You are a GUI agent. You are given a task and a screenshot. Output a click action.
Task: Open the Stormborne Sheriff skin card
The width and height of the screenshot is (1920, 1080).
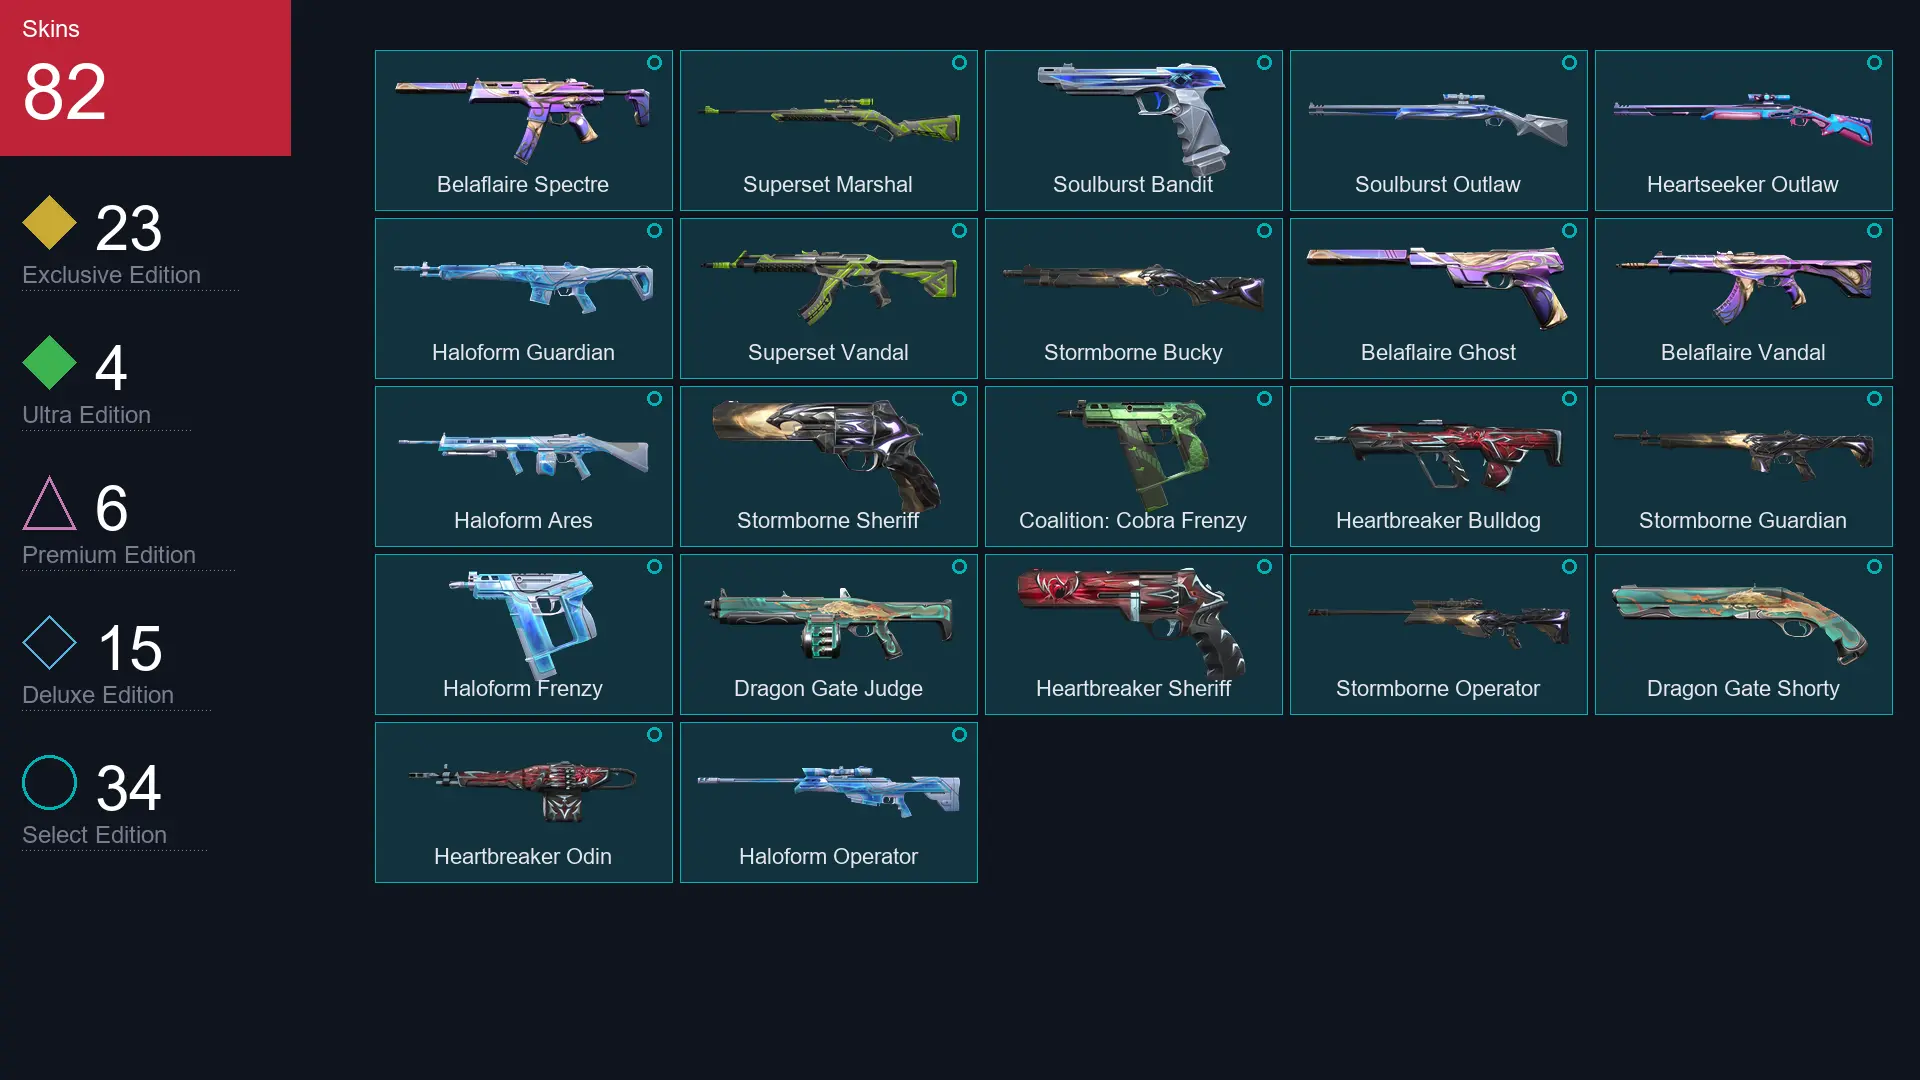828,466
